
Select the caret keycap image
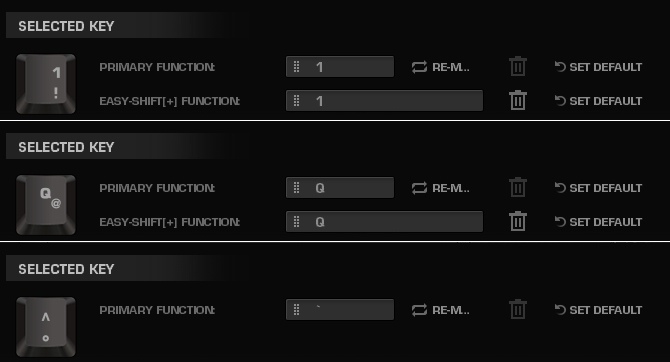[46, 327]
